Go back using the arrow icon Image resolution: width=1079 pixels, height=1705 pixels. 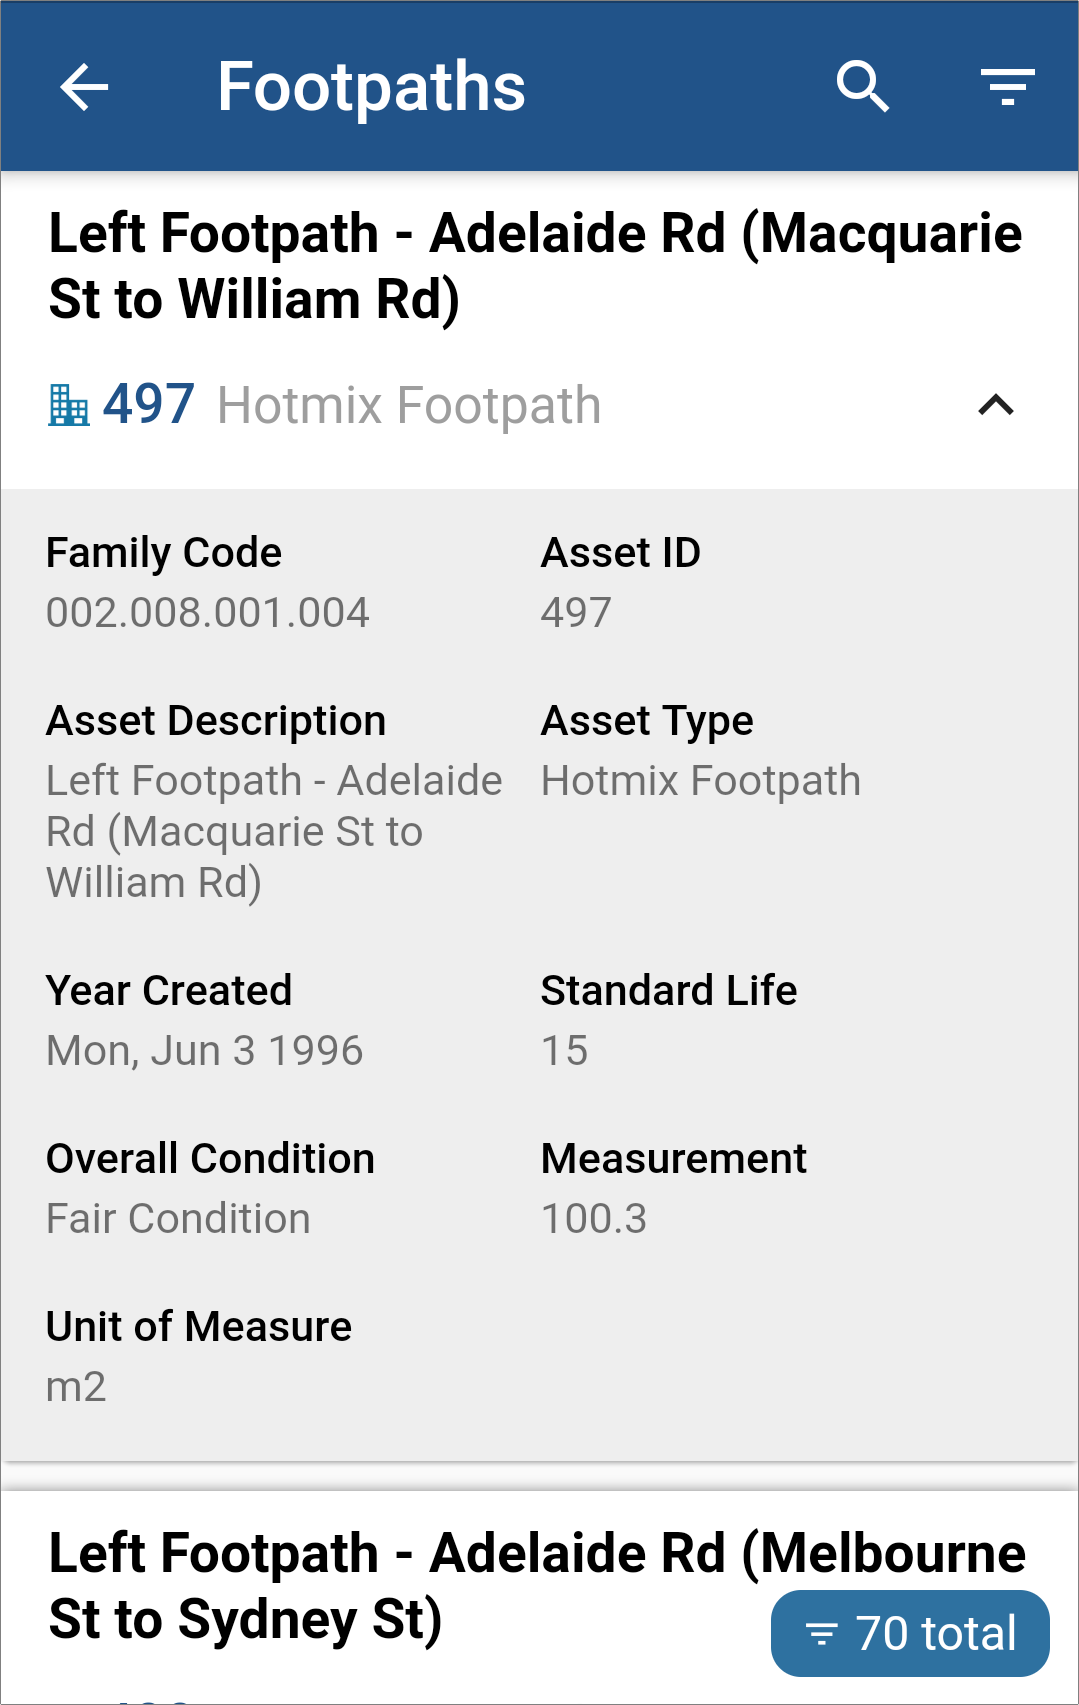(x=84, y=87)
